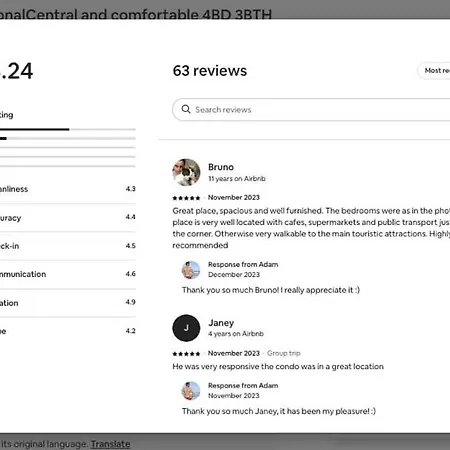This screenshot has width=450, height=450.
Task: Open the Most recent sort dropdown
Action: coord(434,71)
